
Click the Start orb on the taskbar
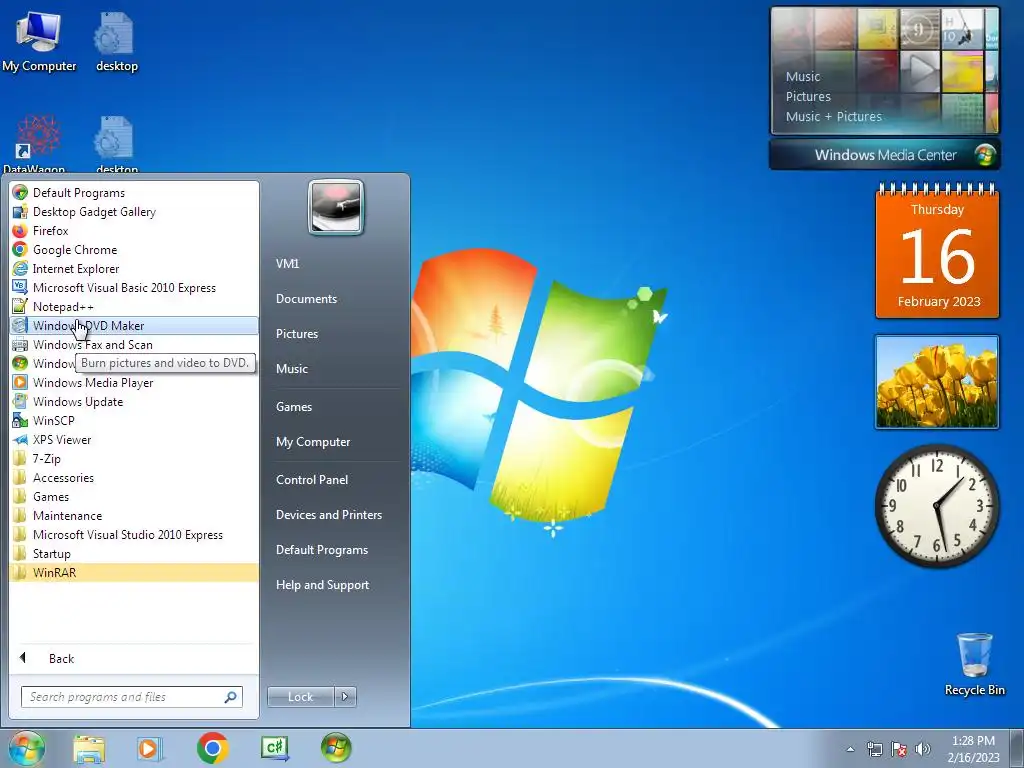(27, 748)
